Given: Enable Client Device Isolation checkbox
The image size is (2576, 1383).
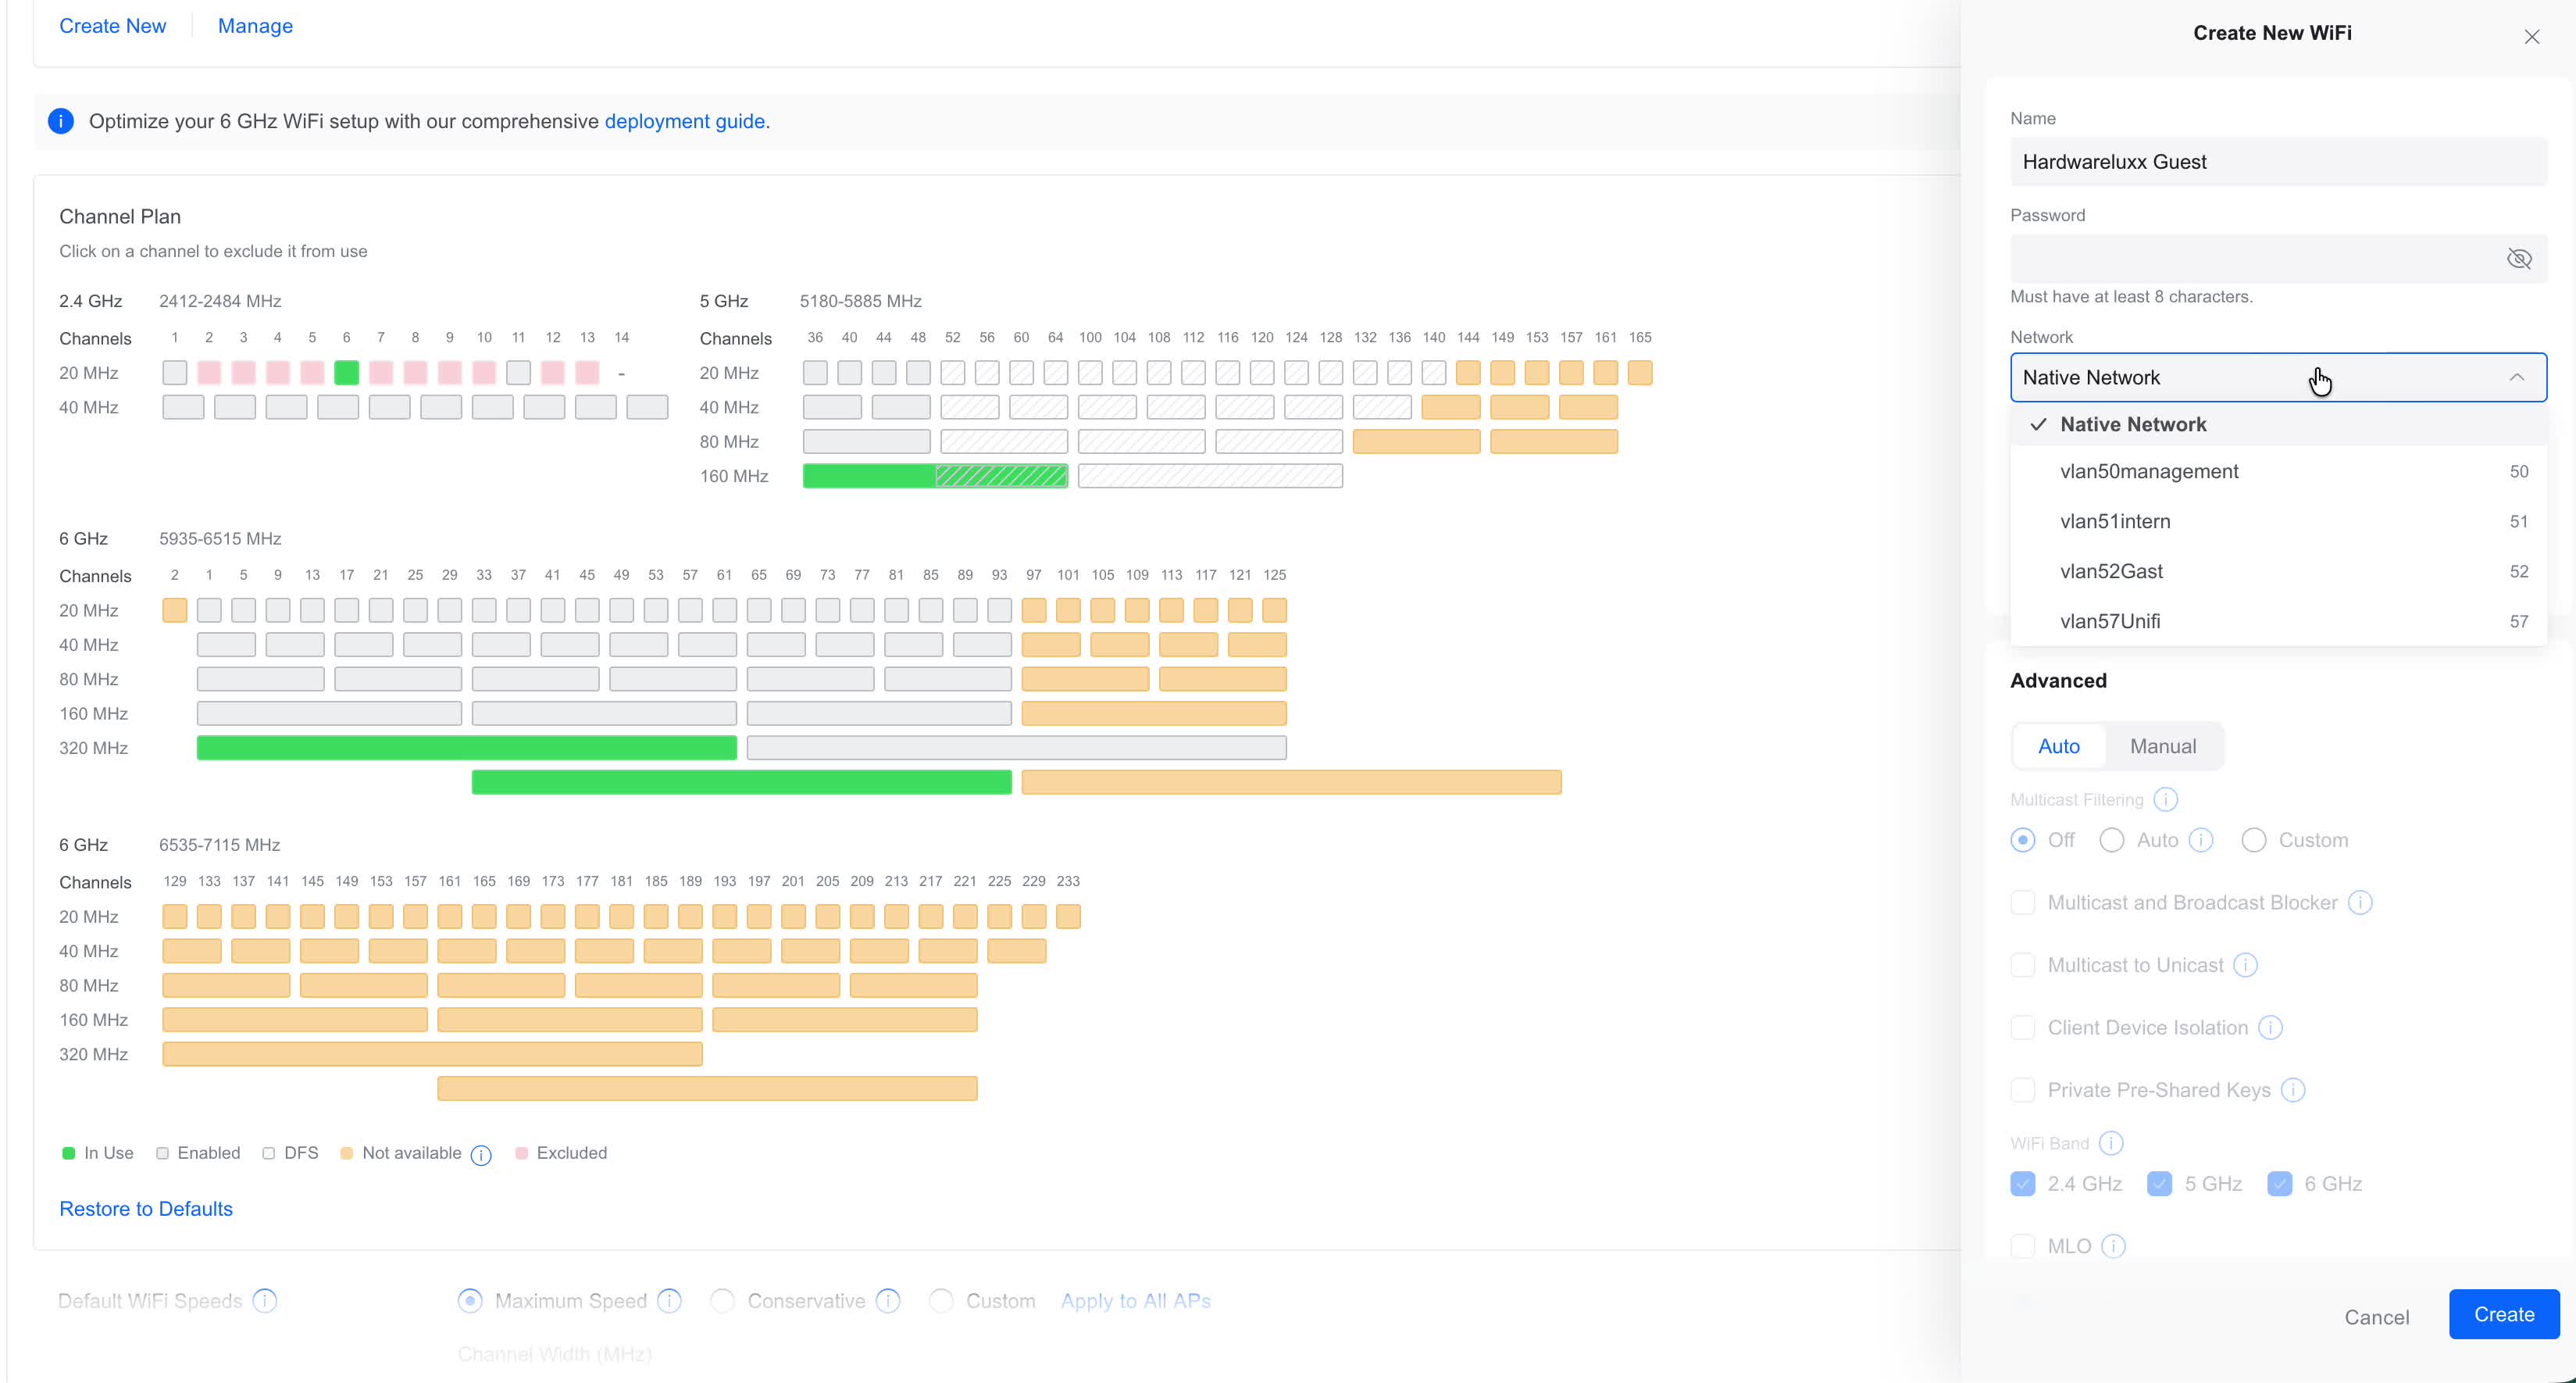Looking at the screenshot, I should click(x=2022, y=1027).
